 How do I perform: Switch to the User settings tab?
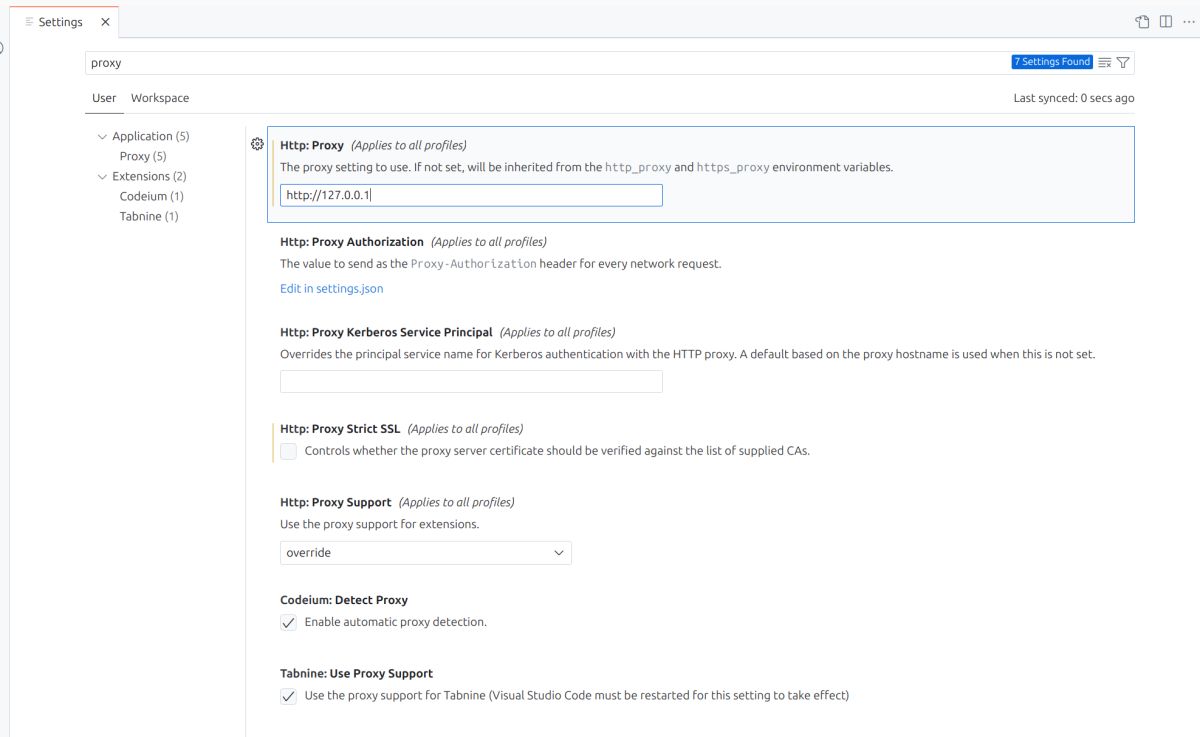[x=104, y=98]
